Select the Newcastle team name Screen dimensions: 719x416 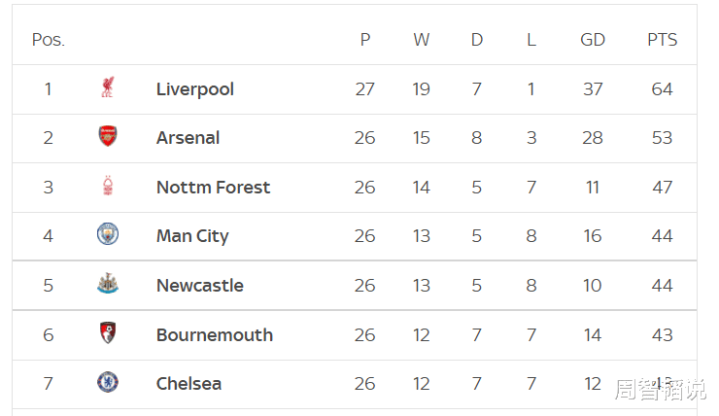200,285
